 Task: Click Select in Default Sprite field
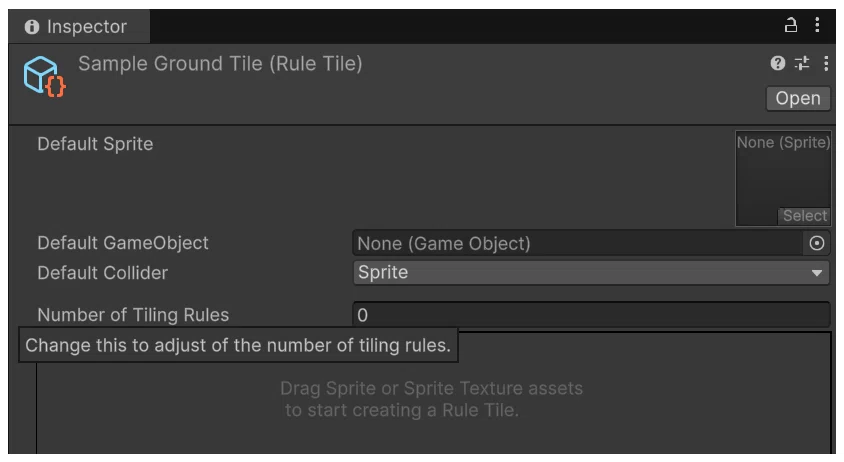tap(804, 216)
